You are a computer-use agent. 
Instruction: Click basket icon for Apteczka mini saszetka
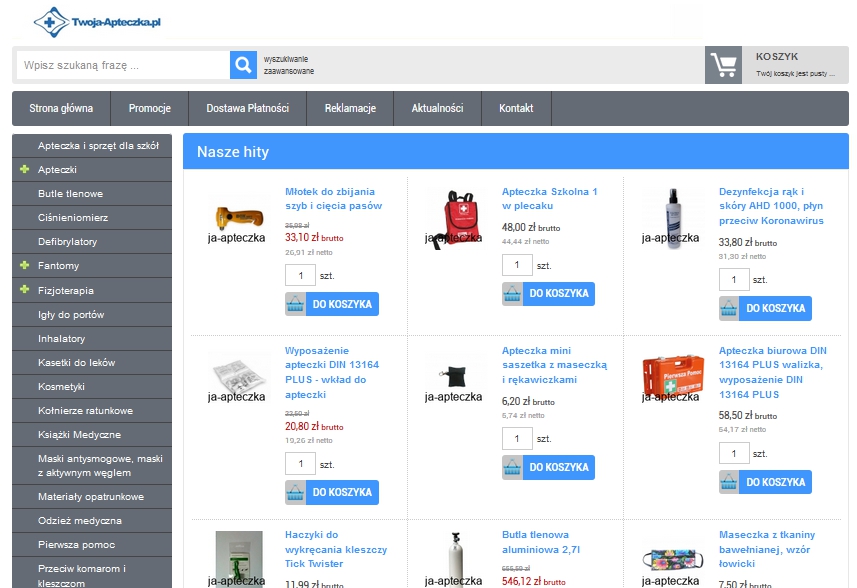pyautogui.click(x=513, y=468)
